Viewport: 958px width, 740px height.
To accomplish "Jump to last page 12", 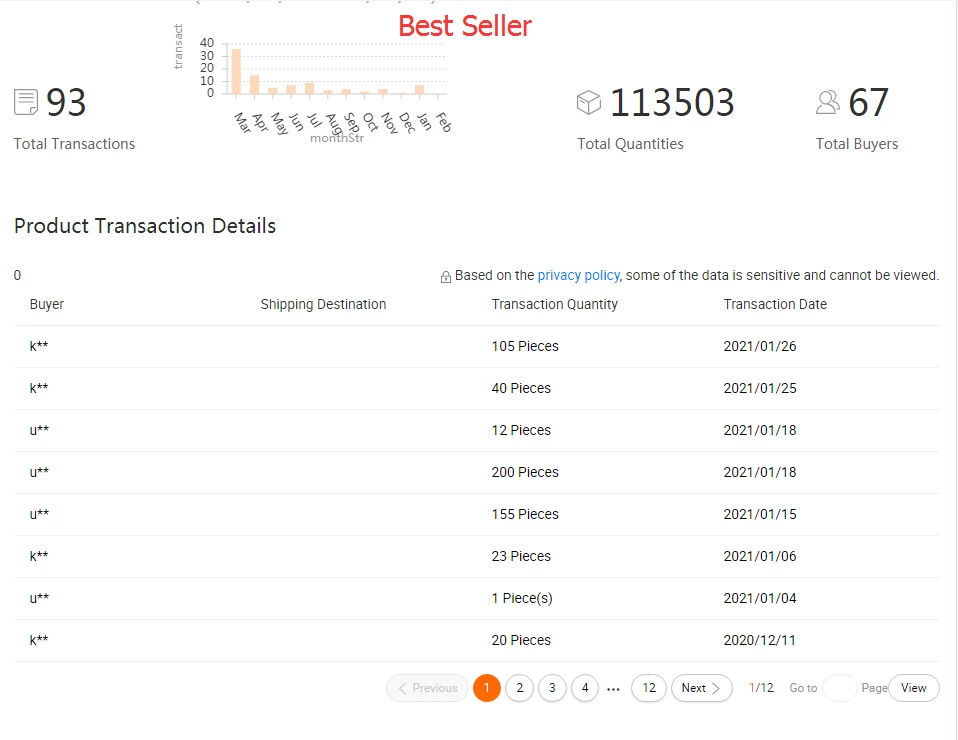I will (x=649, y=688).
